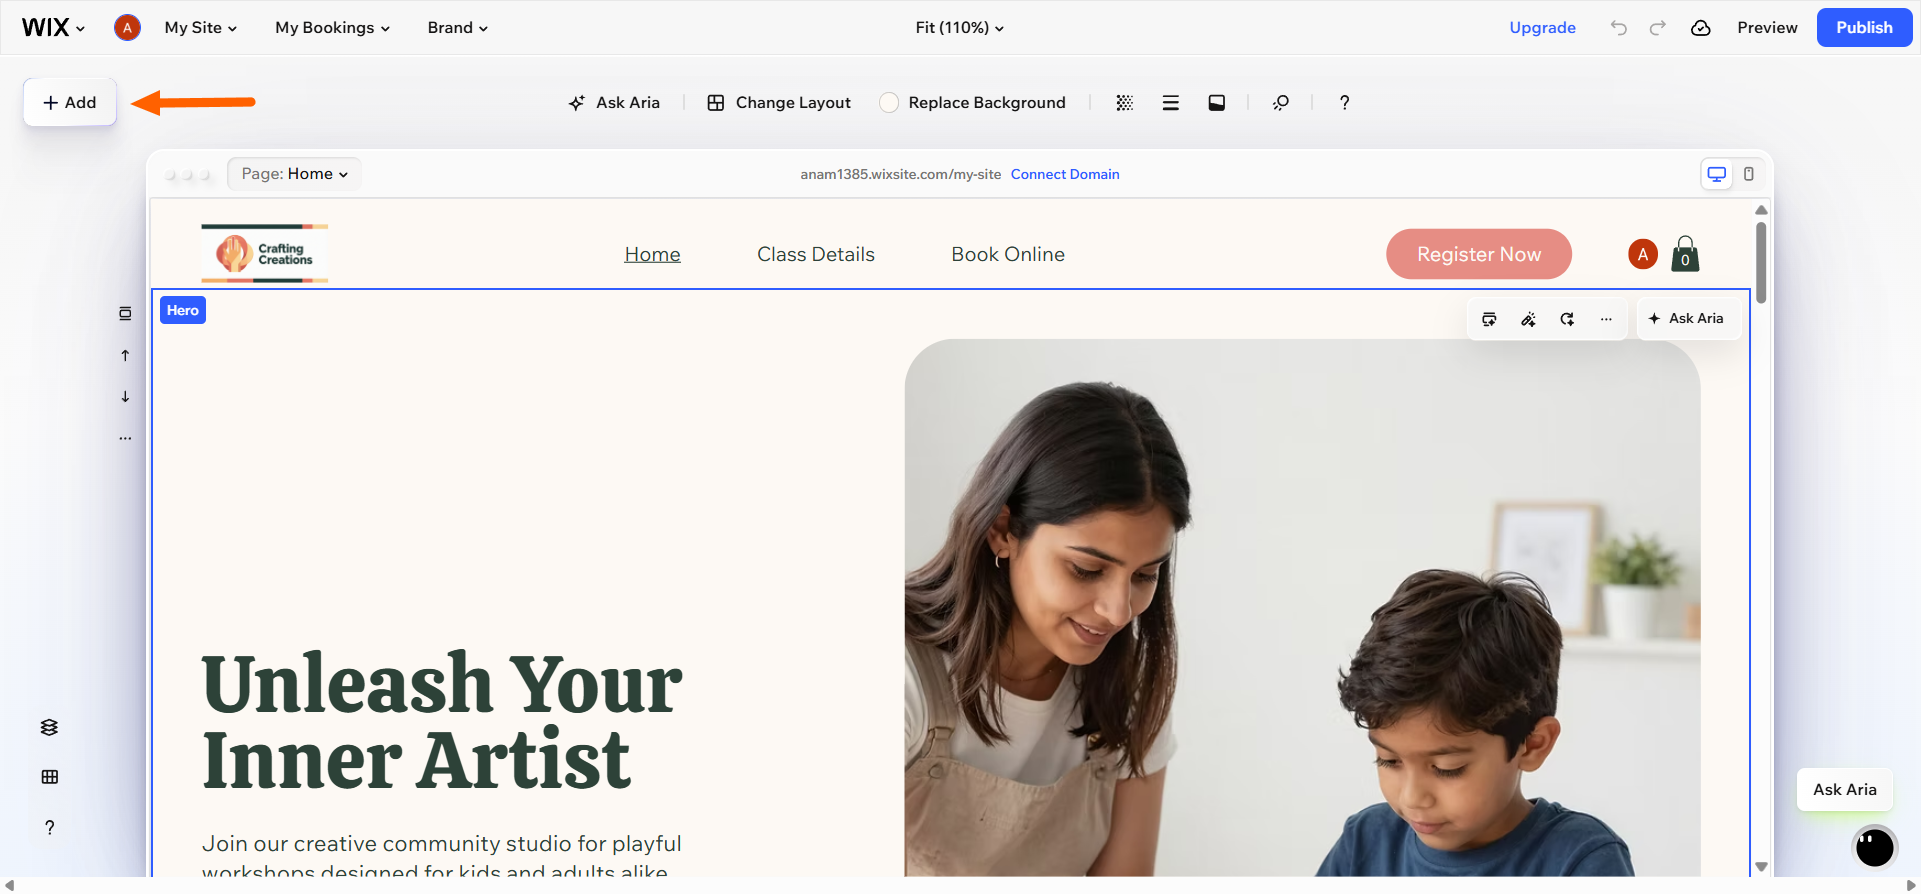Switch page using Page: Home dropdown
This screenshot has width=1921, height=894.
click(x=294, y=174)
